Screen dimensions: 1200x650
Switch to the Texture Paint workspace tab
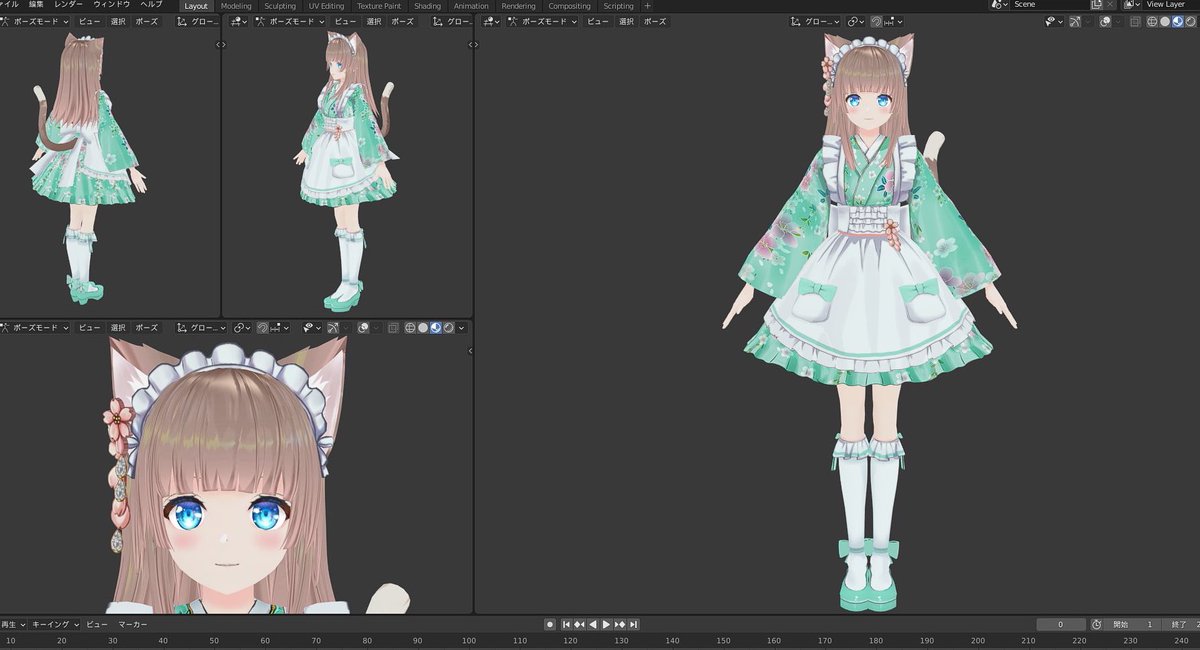(379, 6)
